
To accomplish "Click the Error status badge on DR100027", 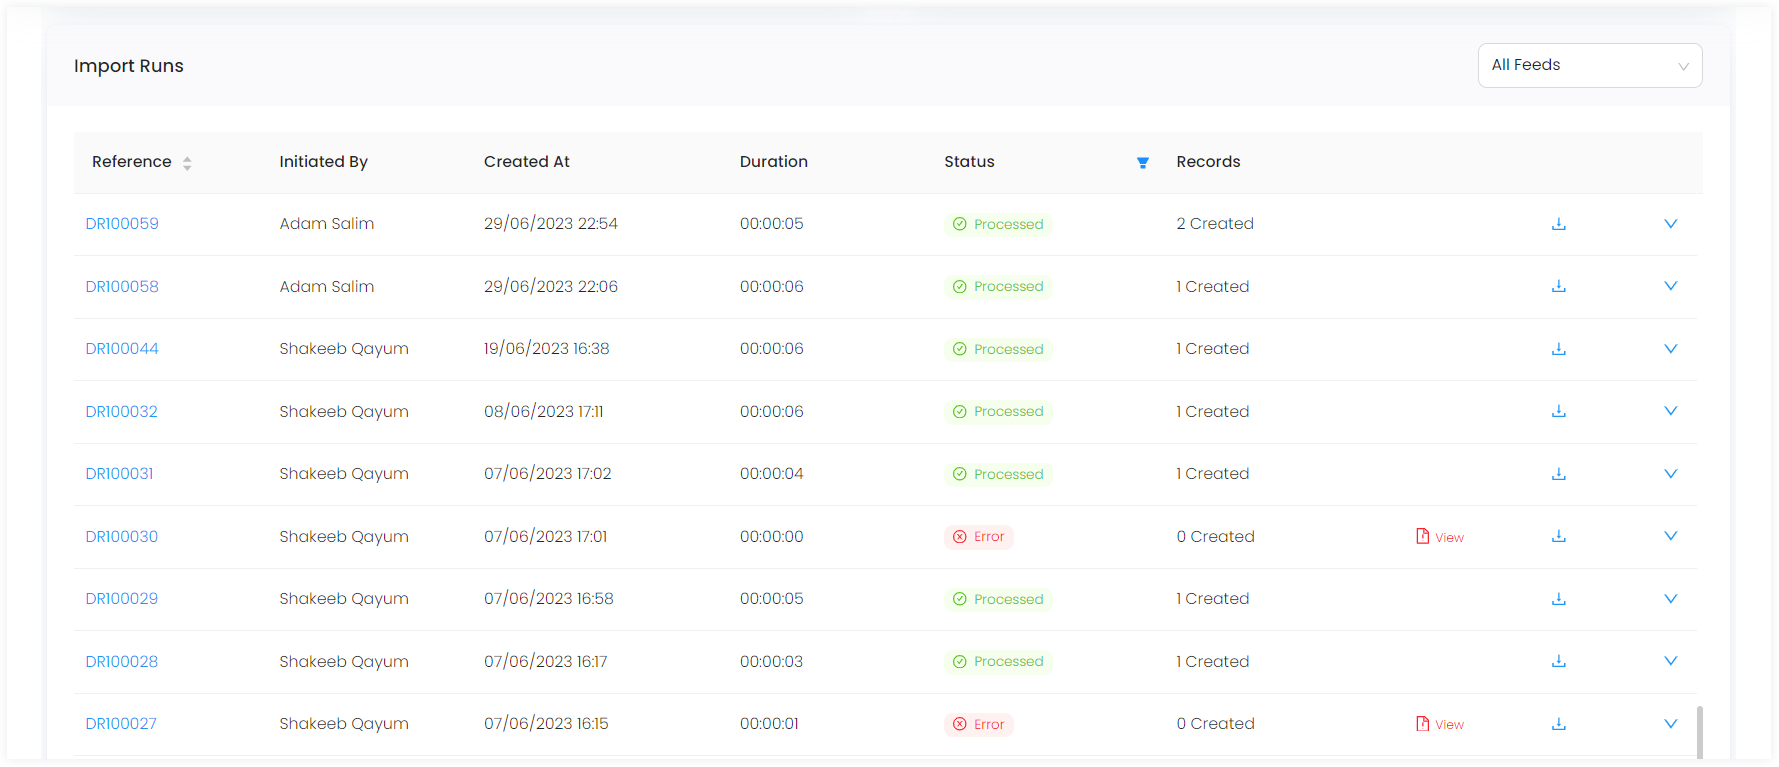I will click(x=978, y=724).
